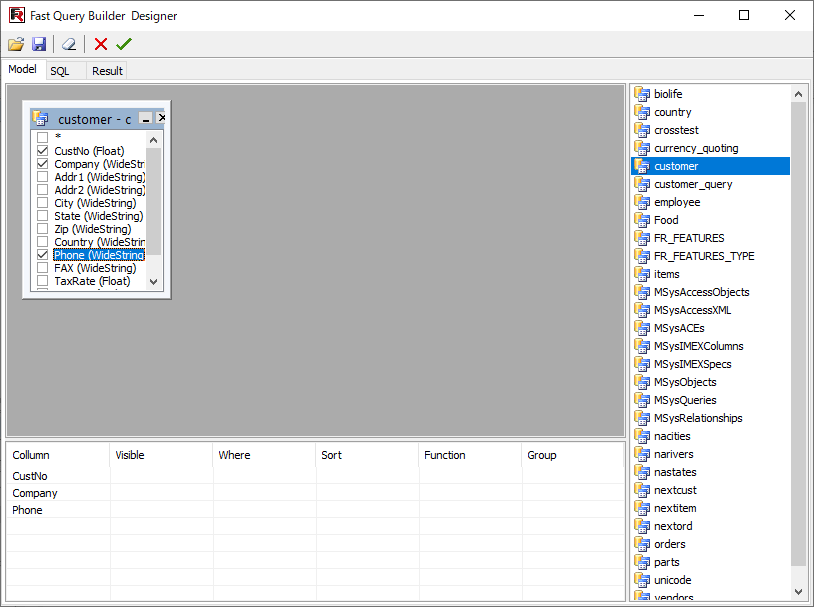Image resolution: width=814 pixels, height=607 pixels.
Task: Click the table list scroll-up arrow
Action: point(798,95)
